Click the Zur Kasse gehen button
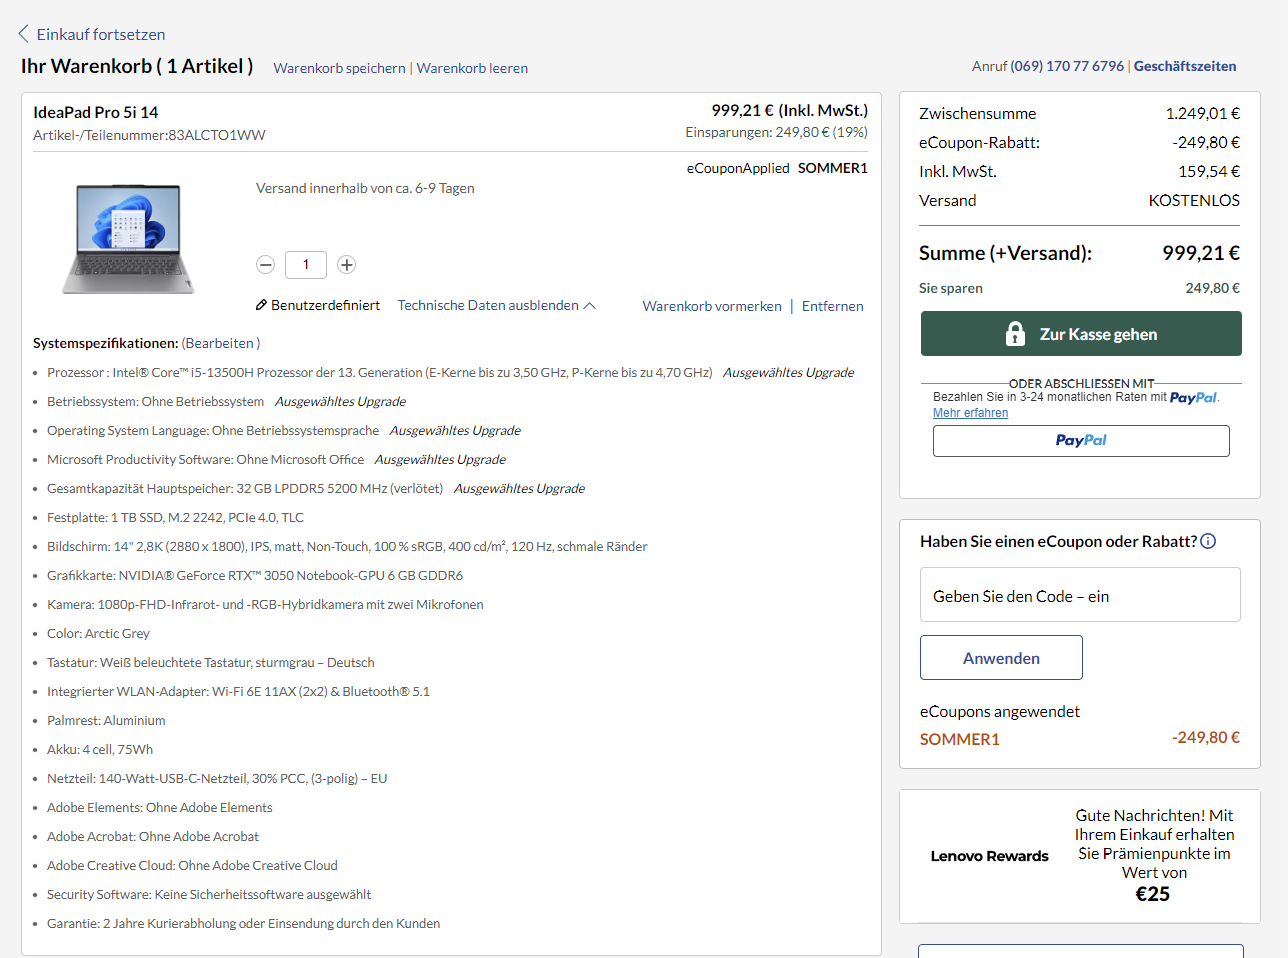Viewport: 1288px width, 958px height. point(1081,334)
